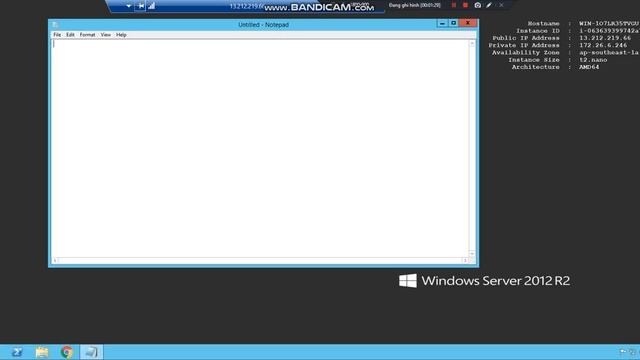The image size is (640, 360).
Task: Minimize the Notepad window
Action: pyautogui.click(x=442, y=23)
